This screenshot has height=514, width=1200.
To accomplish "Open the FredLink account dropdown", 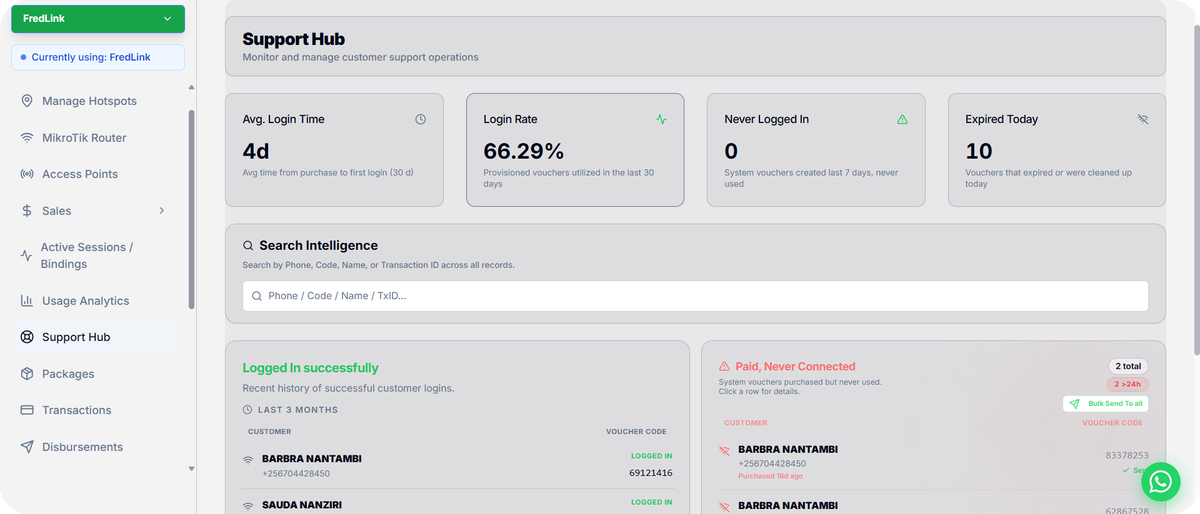I will coord(98,19).
